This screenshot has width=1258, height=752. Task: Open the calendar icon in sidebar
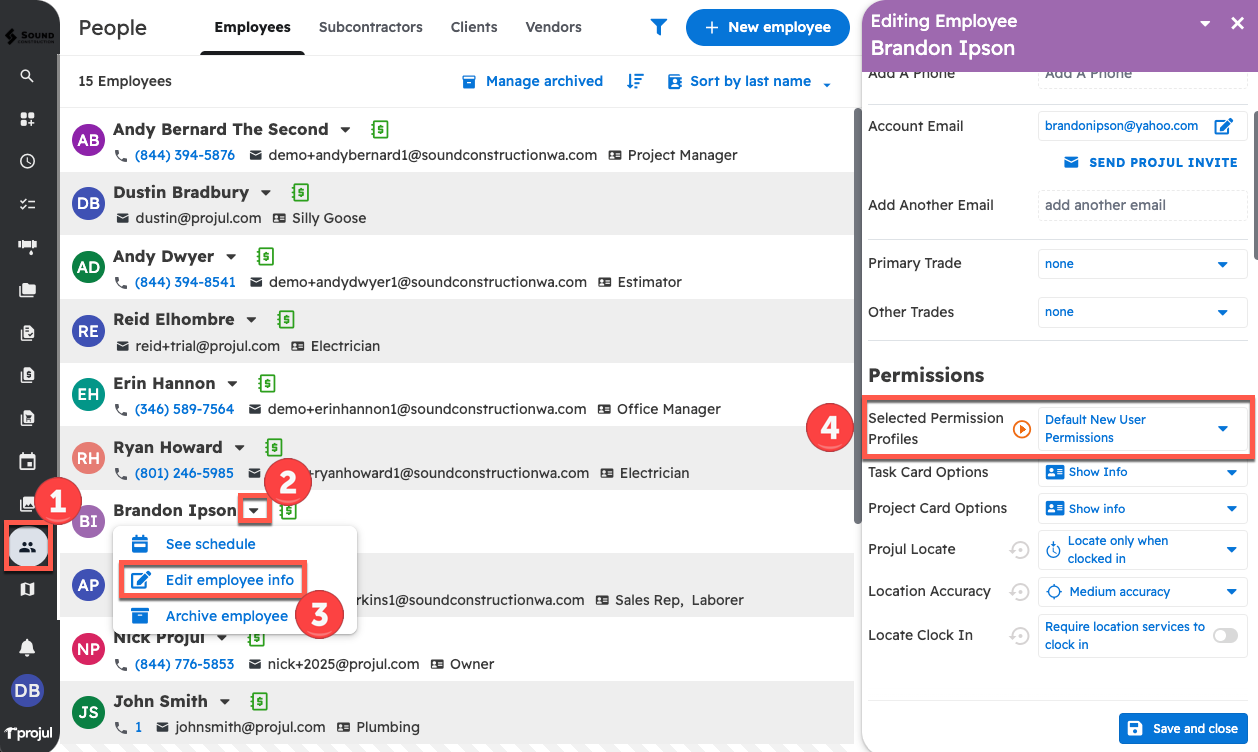coord(27,462)
